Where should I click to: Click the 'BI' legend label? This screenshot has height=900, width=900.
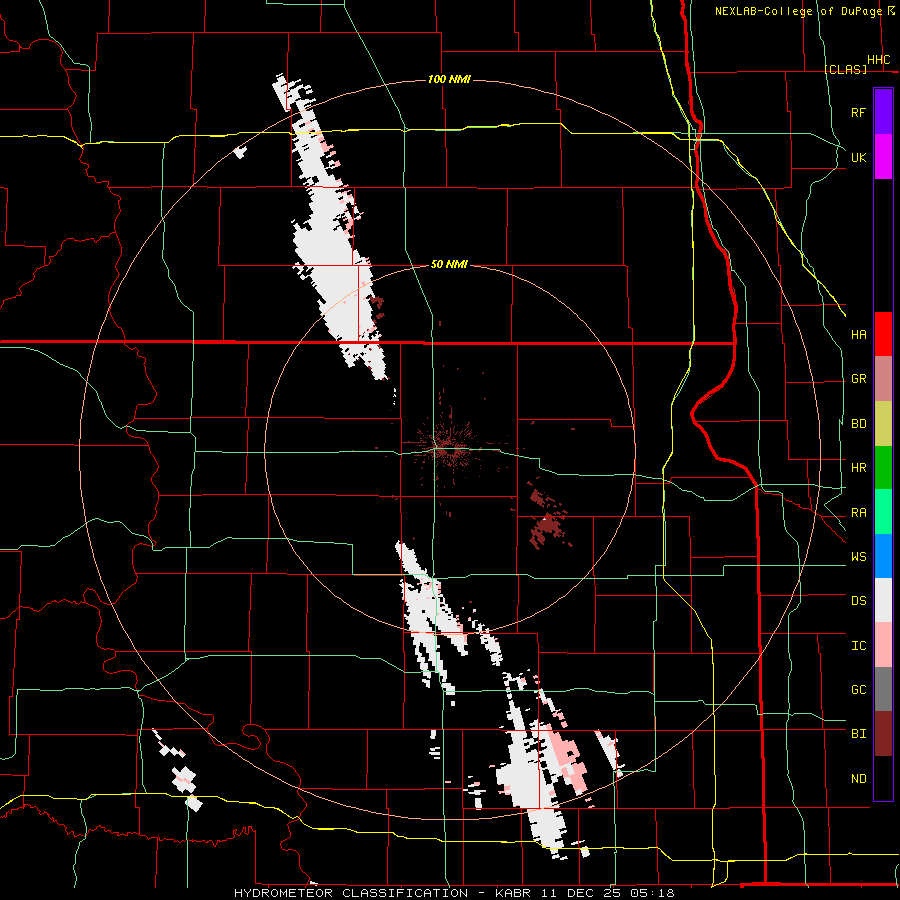pyautogui.click(x=858, y=734)
